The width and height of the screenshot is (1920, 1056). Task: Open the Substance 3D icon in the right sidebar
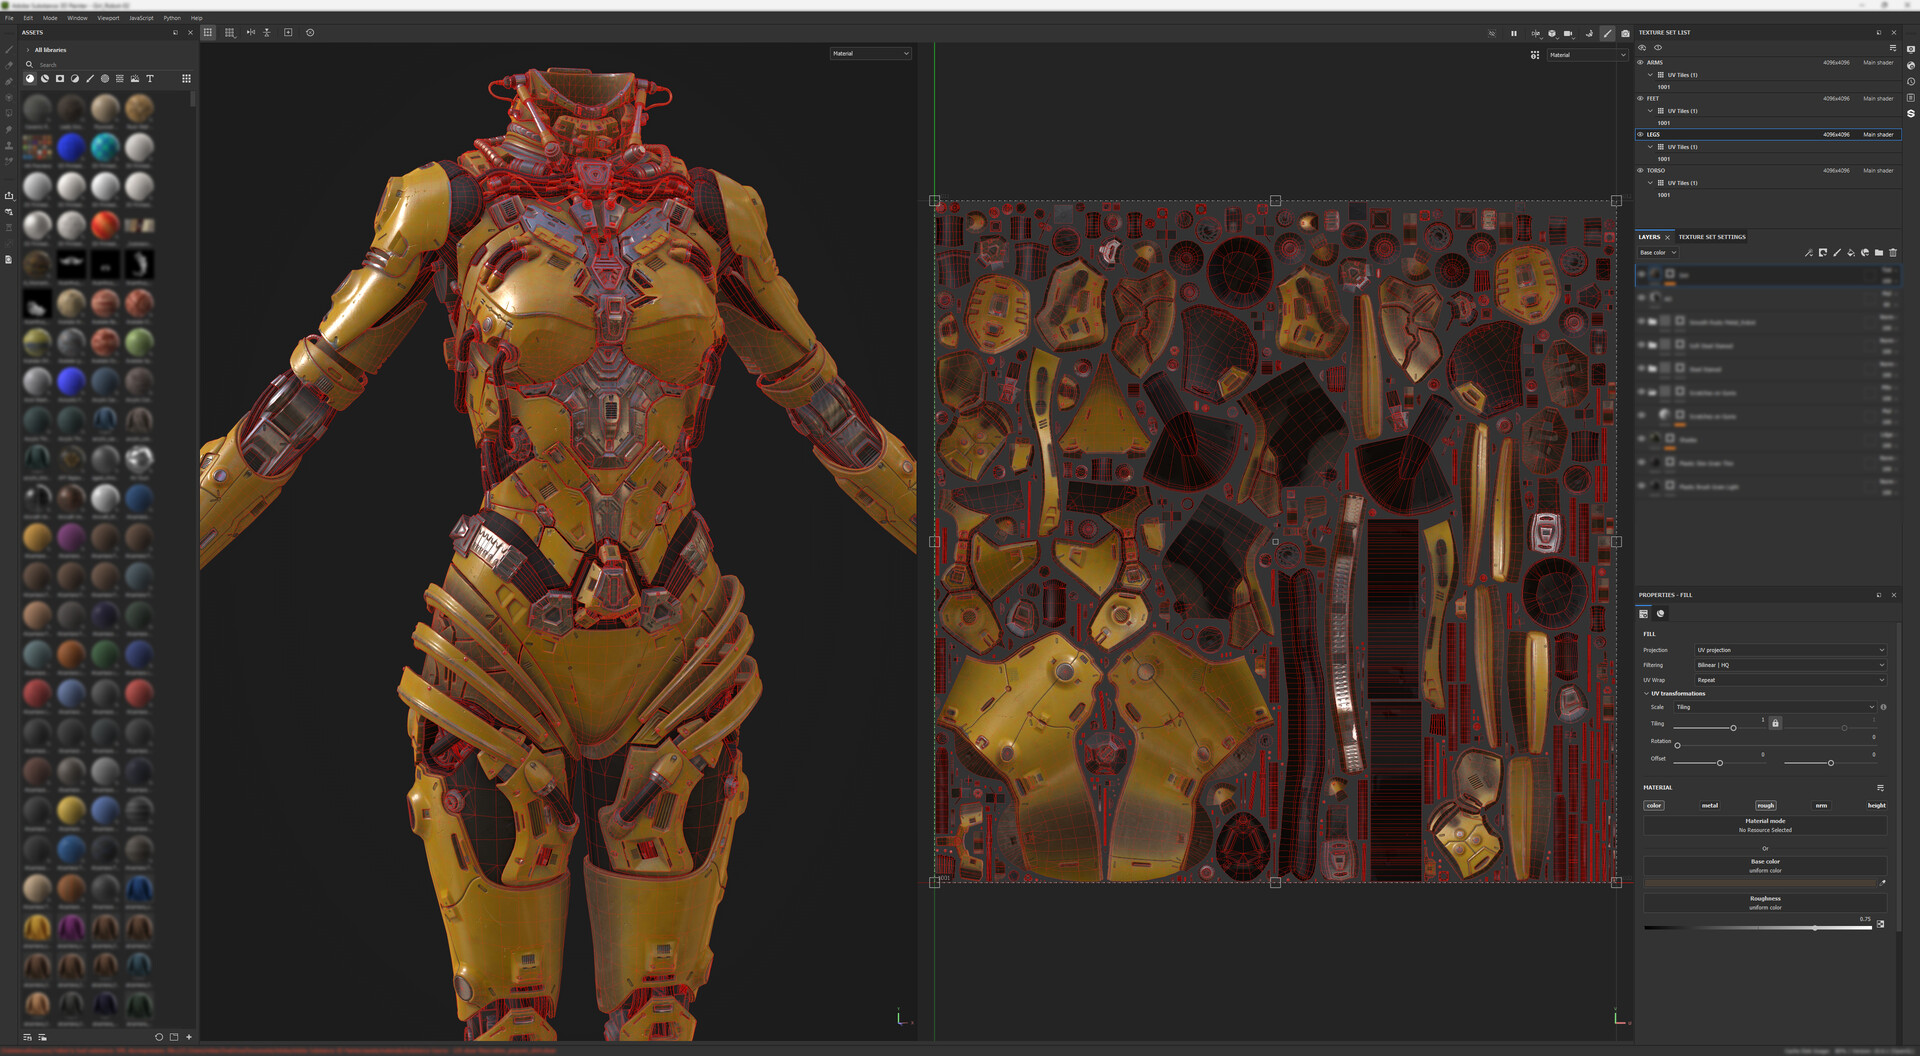1911,113
